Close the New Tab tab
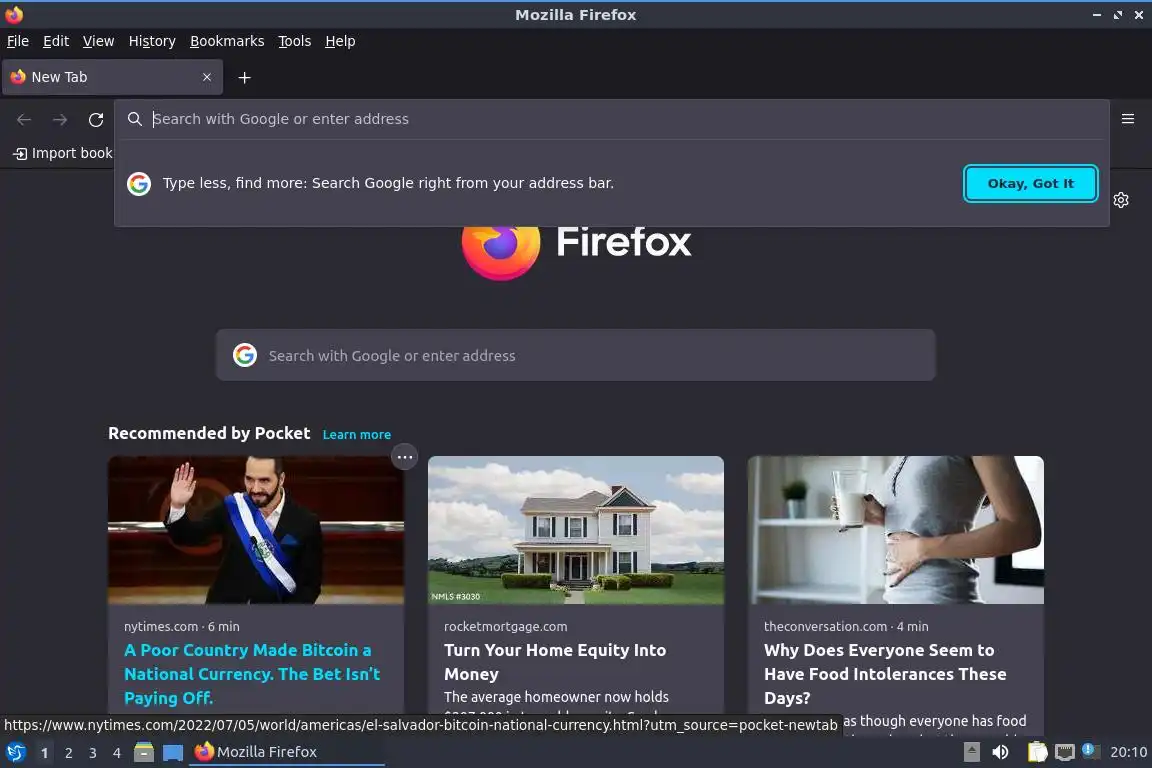 point(206,77)
